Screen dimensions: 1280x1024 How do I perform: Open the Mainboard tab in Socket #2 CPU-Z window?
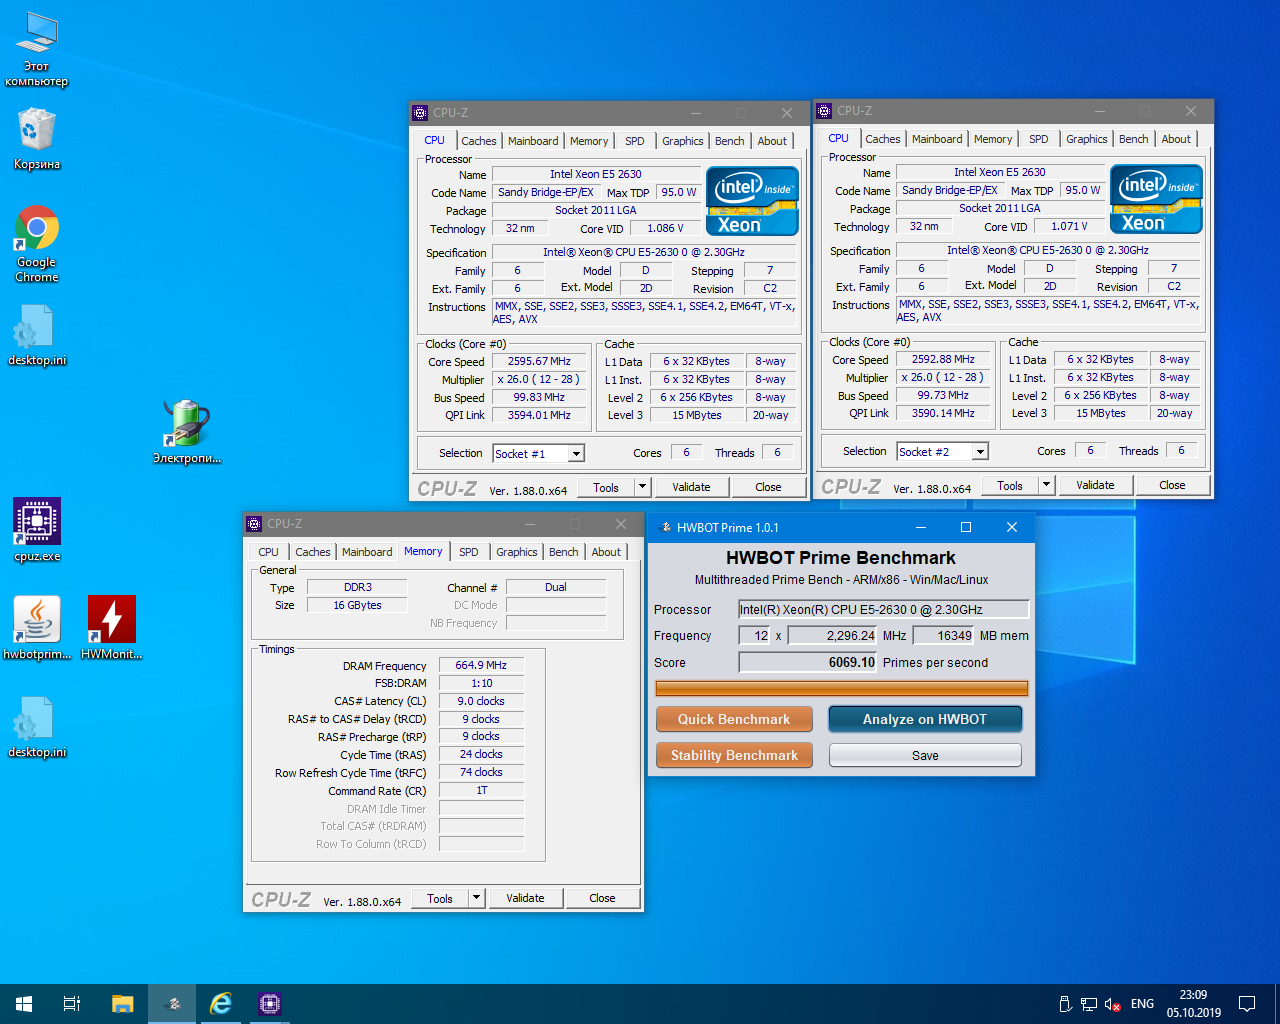click(x=937, y=139)
